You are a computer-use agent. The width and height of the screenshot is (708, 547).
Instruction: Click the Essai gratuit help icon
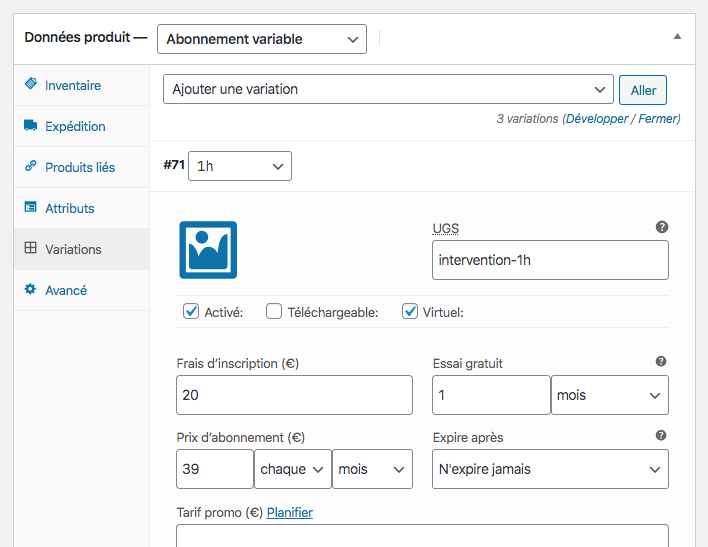click(x=661, y=361)
